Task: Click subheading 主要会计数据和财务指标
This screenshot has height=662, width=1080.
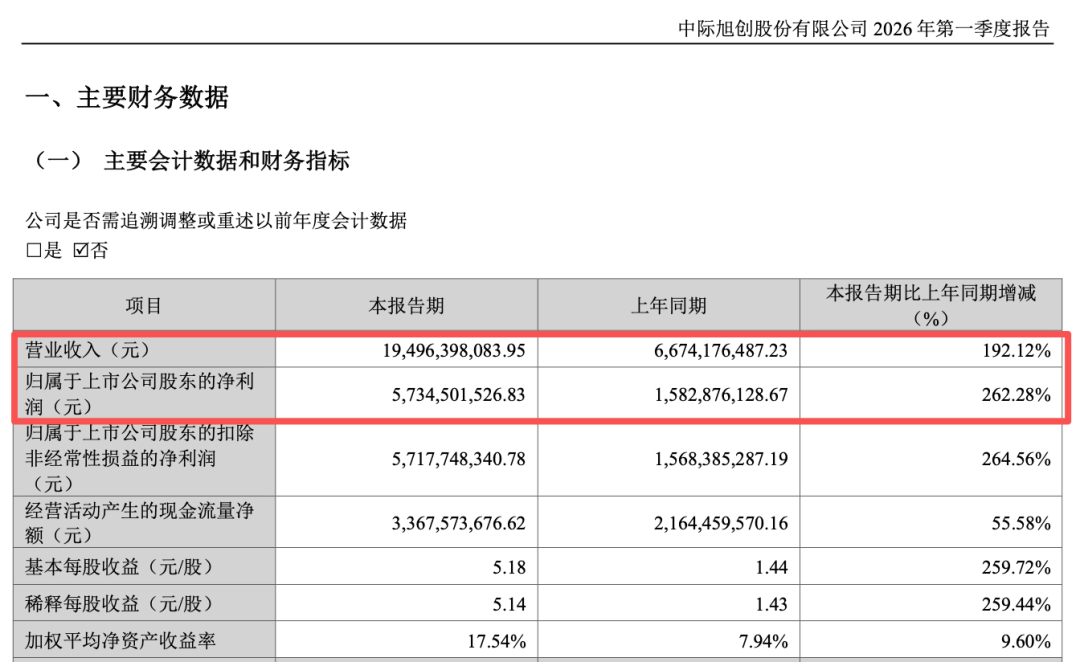Action: (227, 161)
